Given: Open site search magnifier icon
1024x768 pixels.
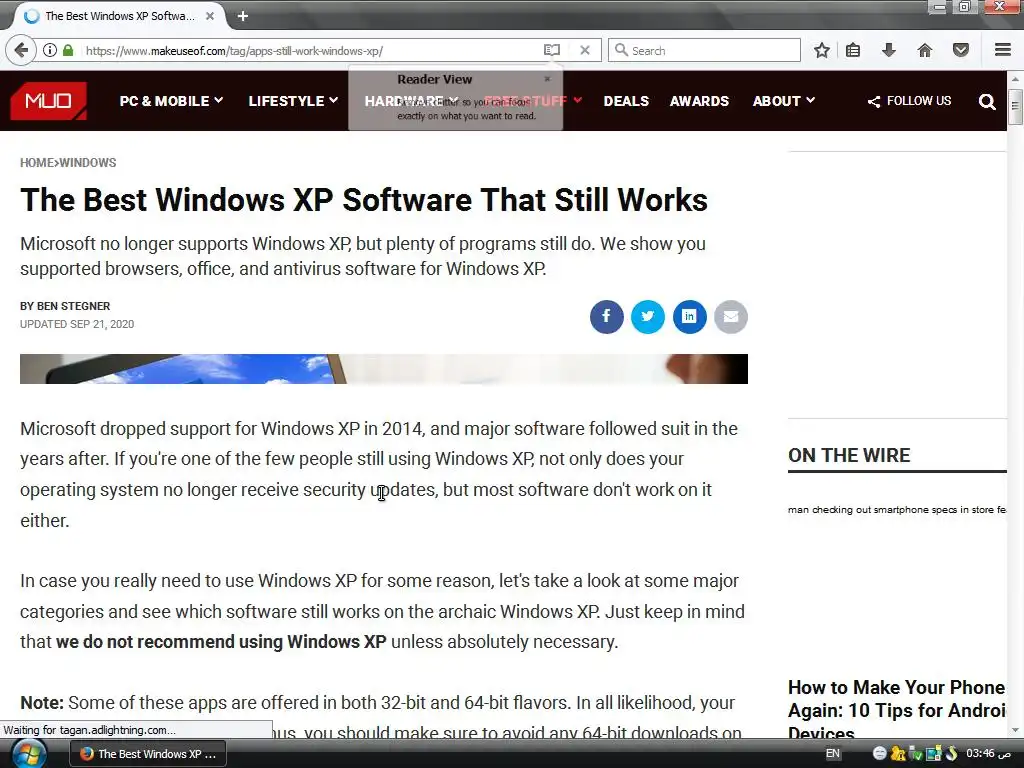Looking at the screenshot, I should (x=987, y=101).
